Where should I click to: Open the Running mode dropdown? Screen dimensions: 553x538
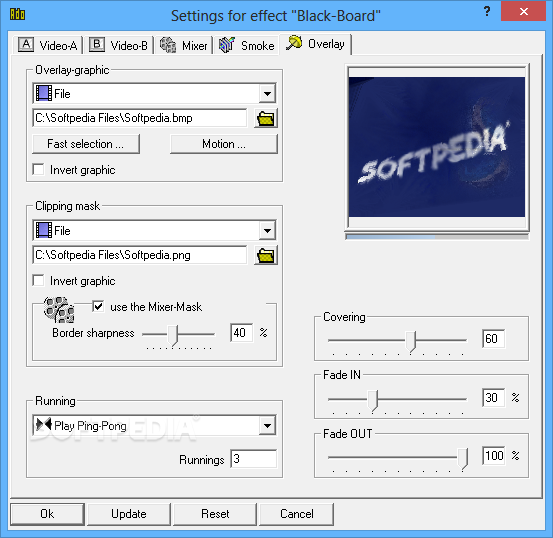tap(267, 425)
